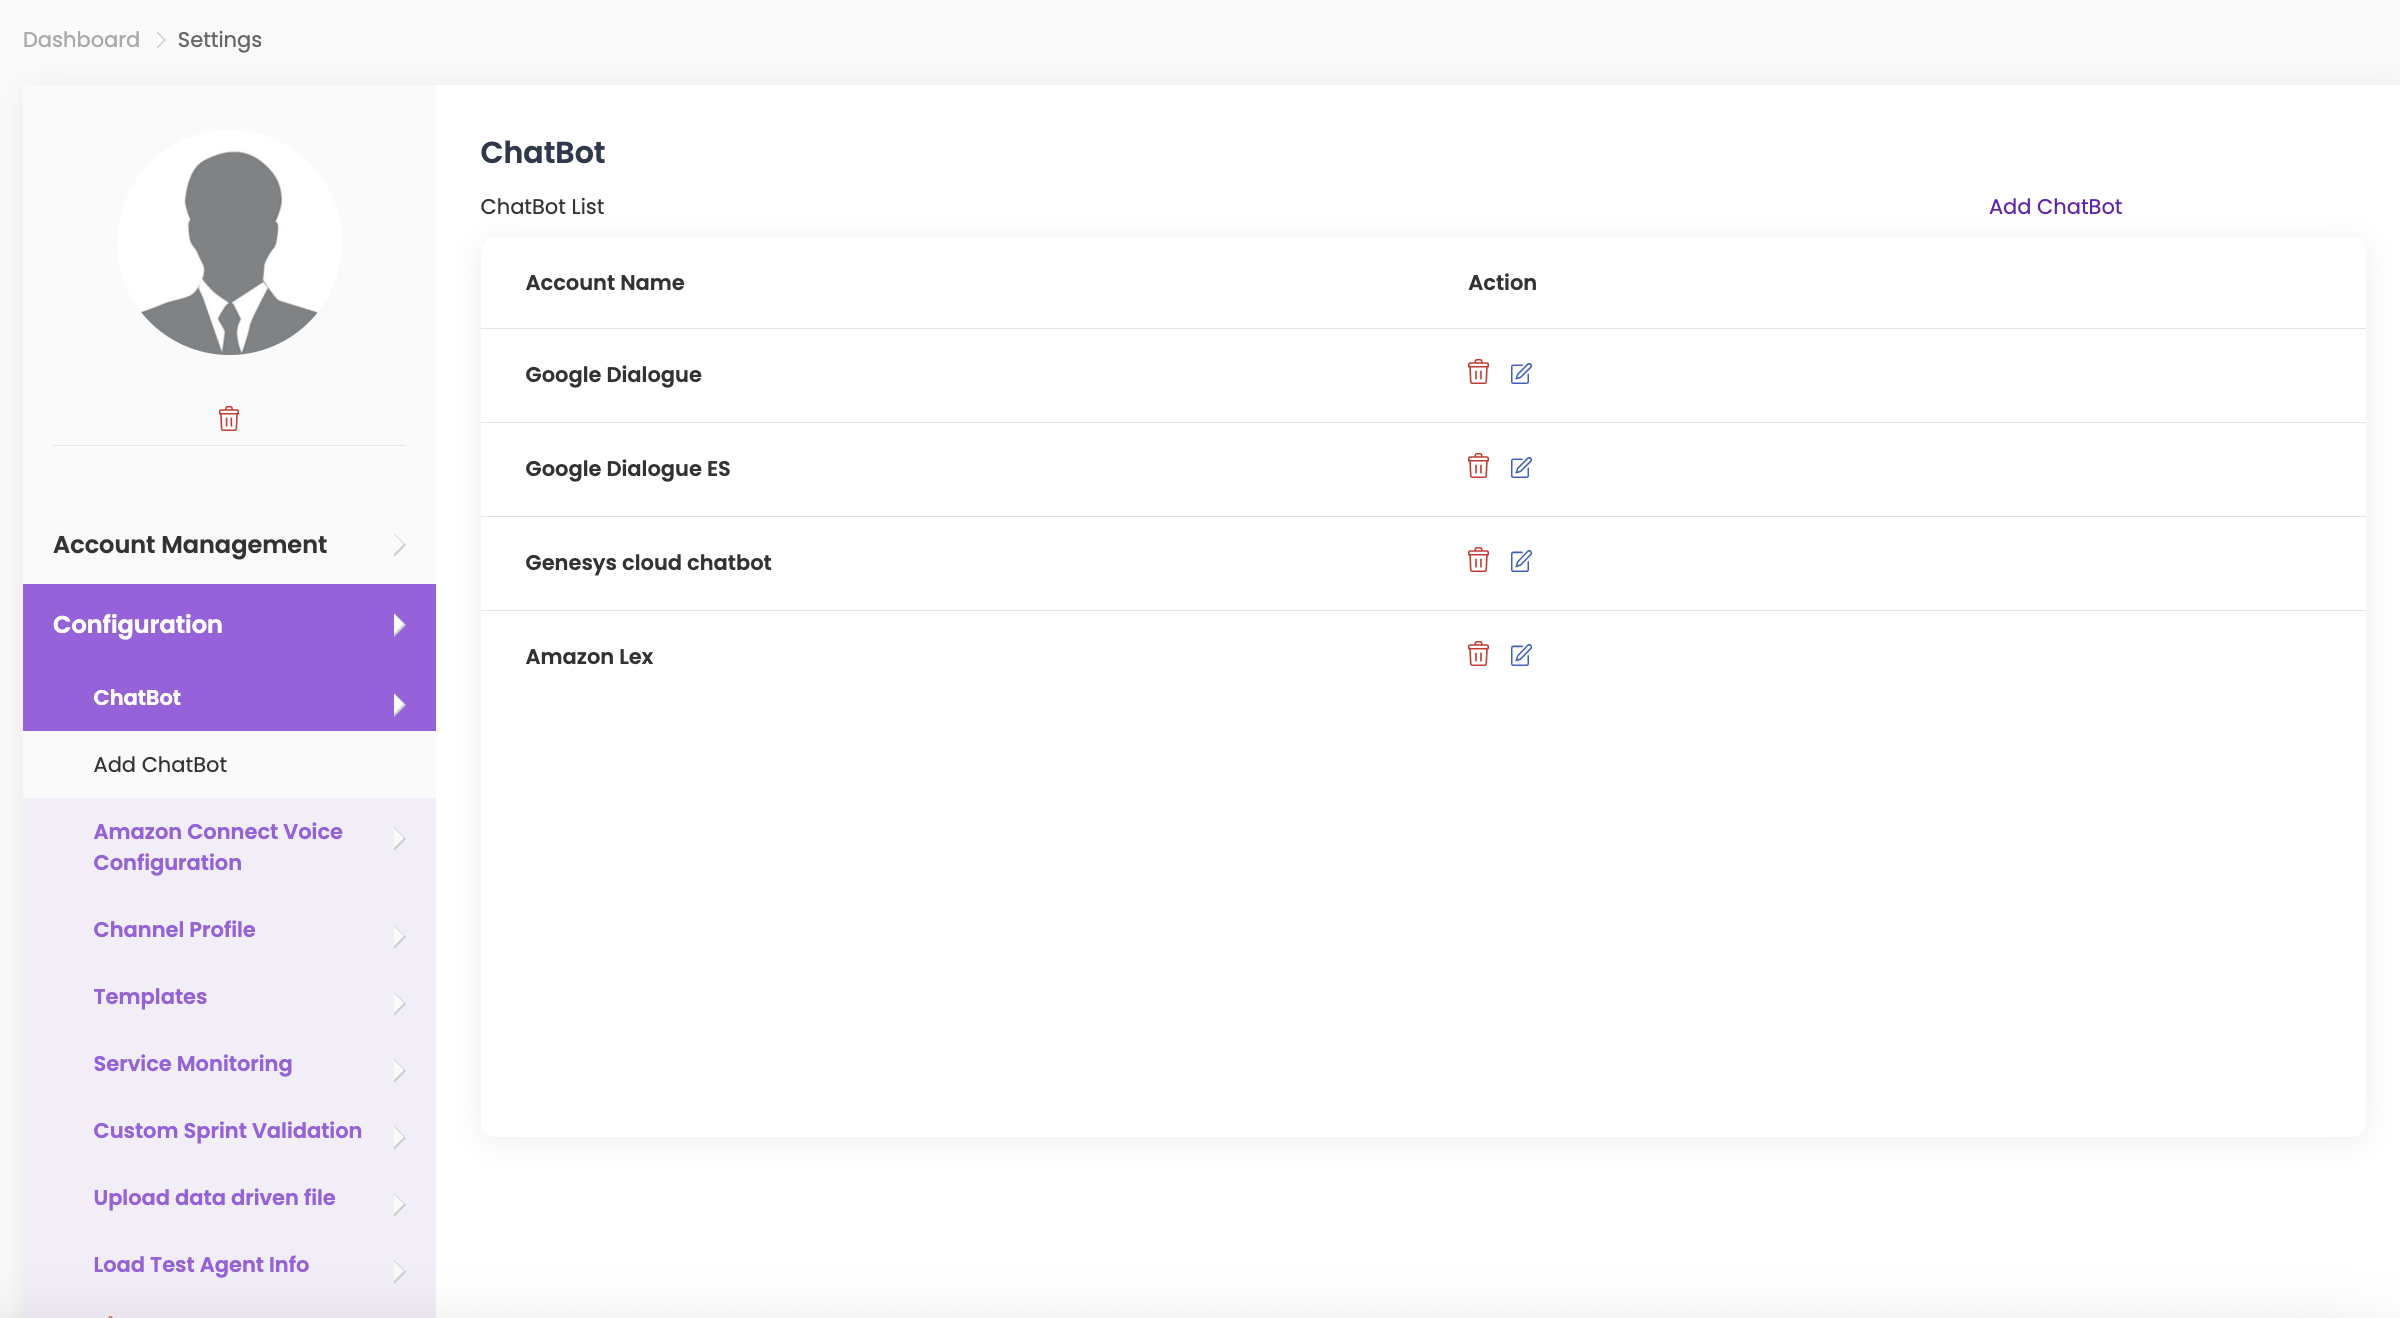This screenshot has height=1318, width=2400.
Task: Edit the Genesys cloud chatbot entry
Action: pyautogui.click(x=1521, y=561)
